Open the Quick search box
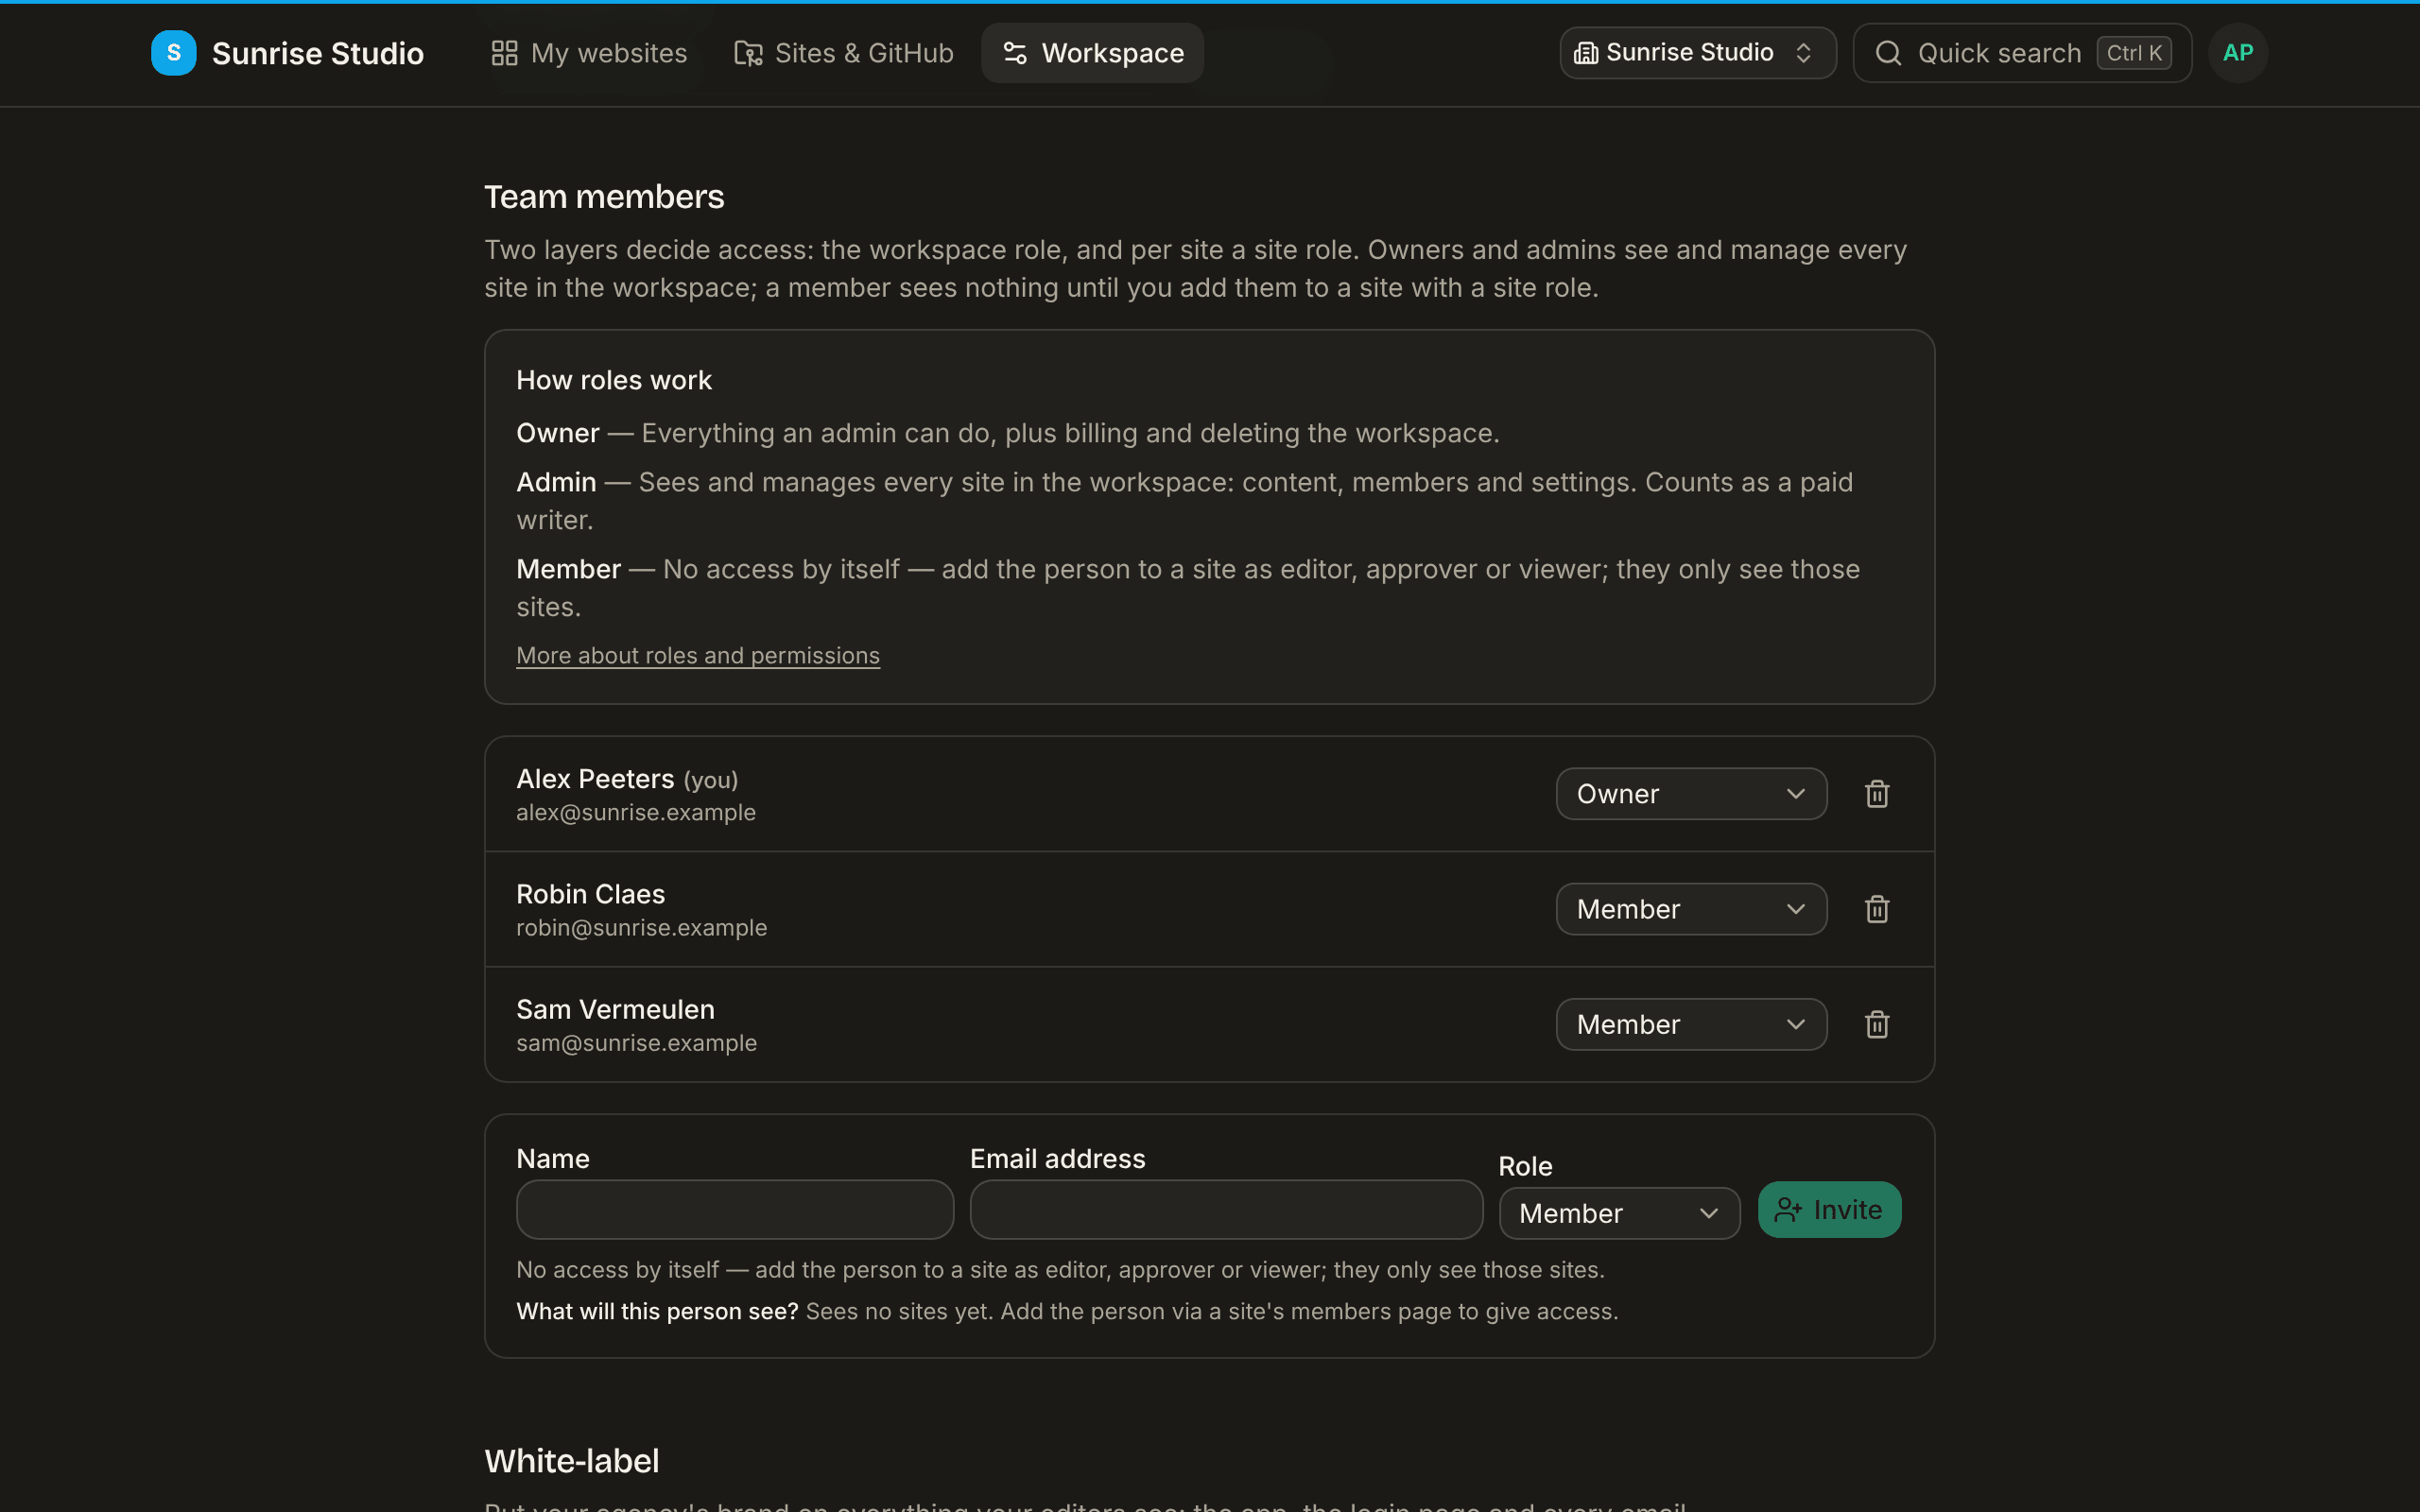Image resolution: width=2420 pixels, height=1512 pixels. tap(2022, 53)
